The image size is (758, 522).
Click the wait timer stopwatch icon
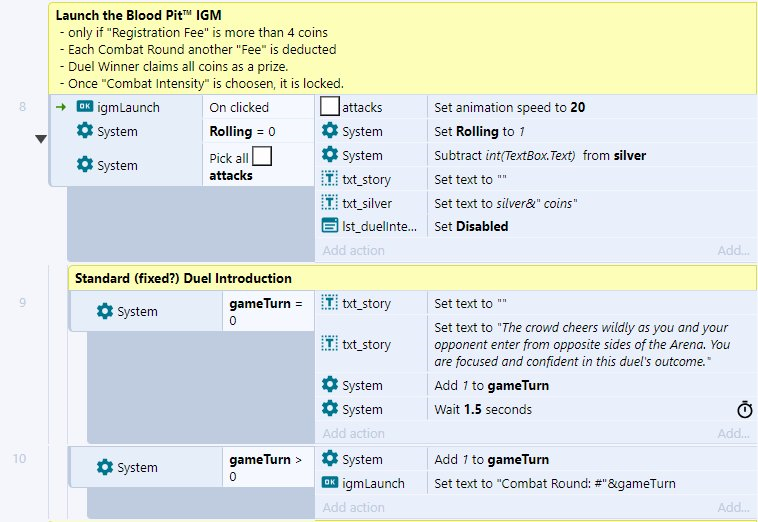(744, 409)
